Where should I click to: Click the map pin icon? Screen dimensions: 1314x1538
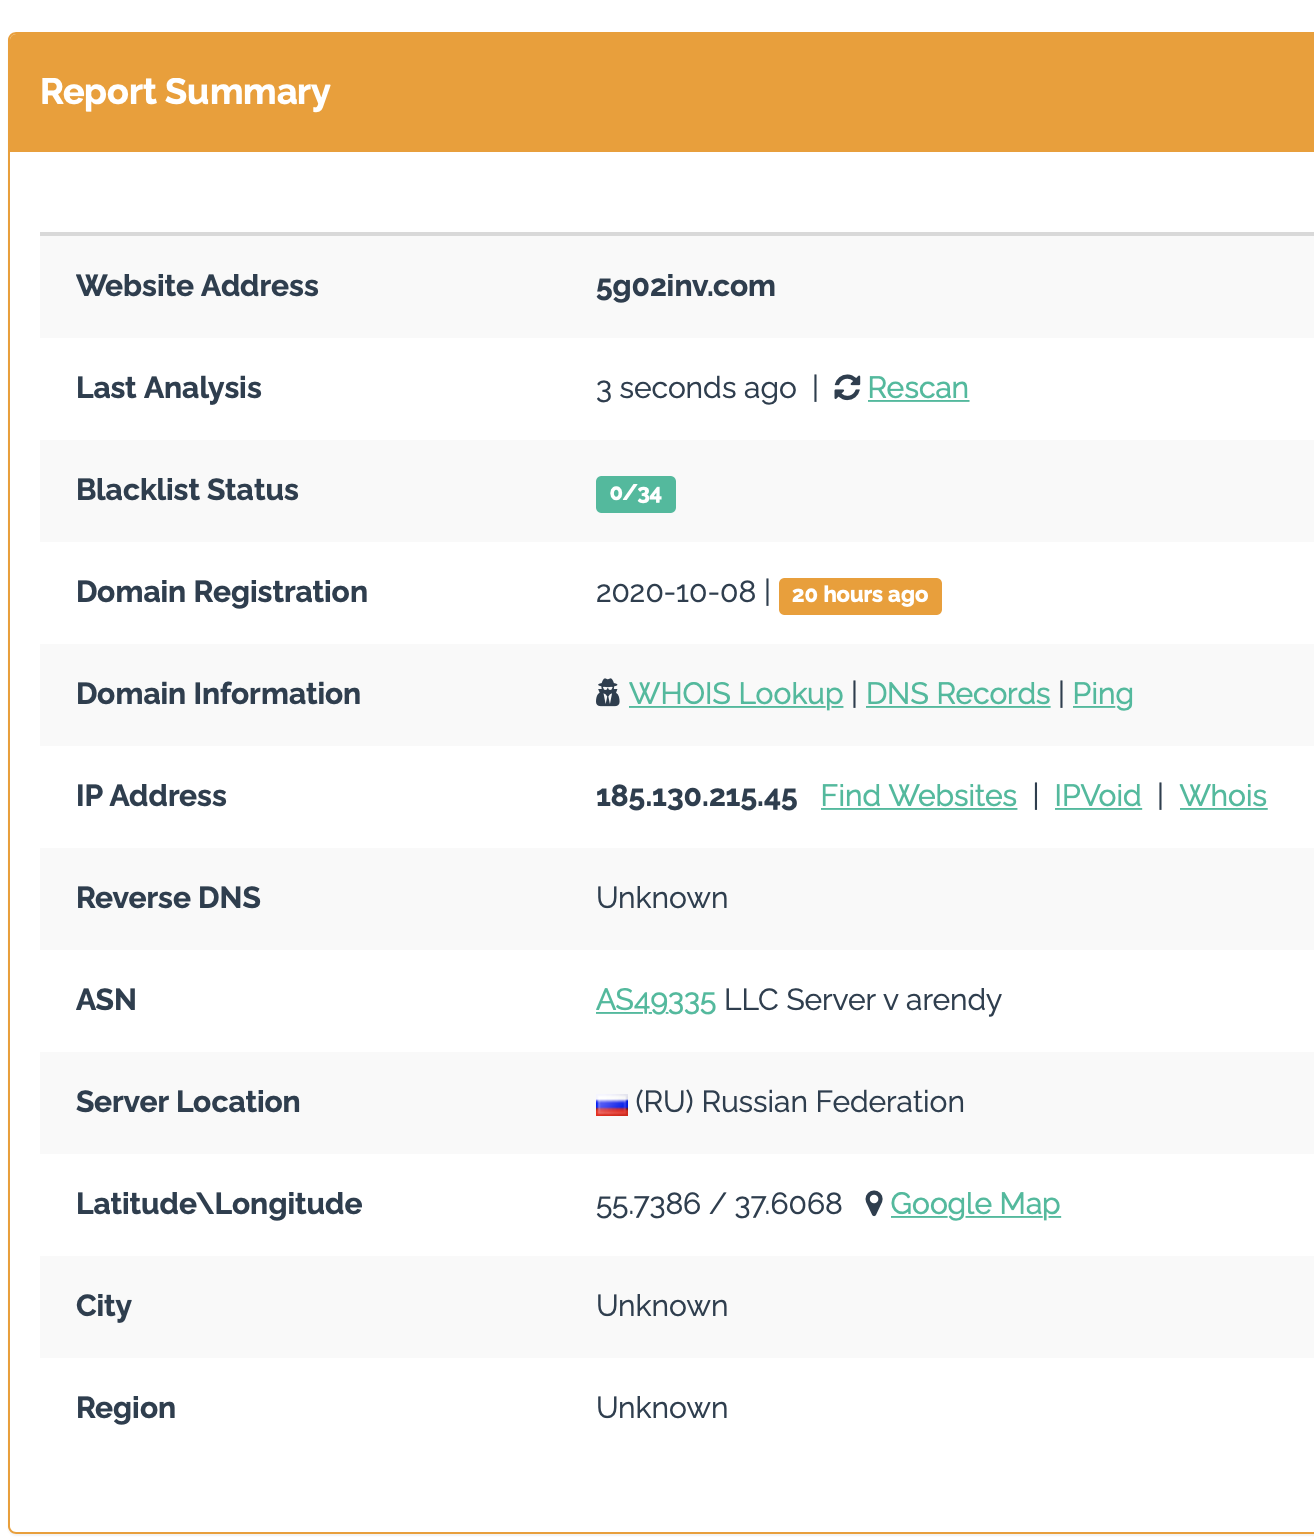873,1204
